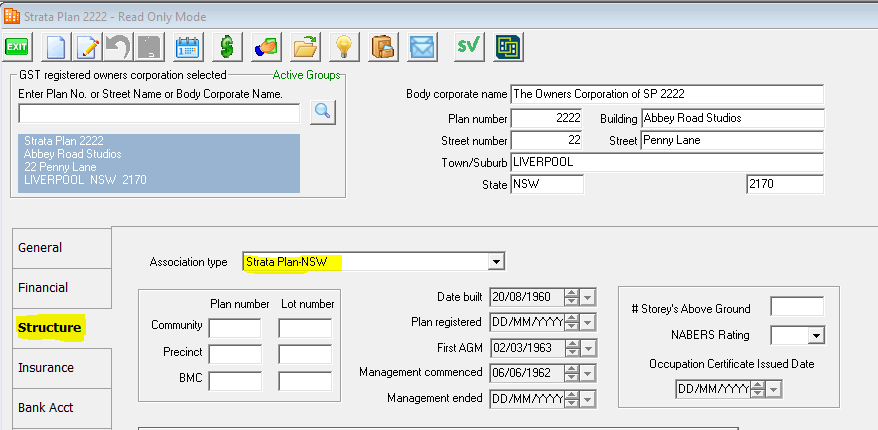Click the Active Groups link
This screenshot has width=878, height=430.
click(x=306, y=75)
